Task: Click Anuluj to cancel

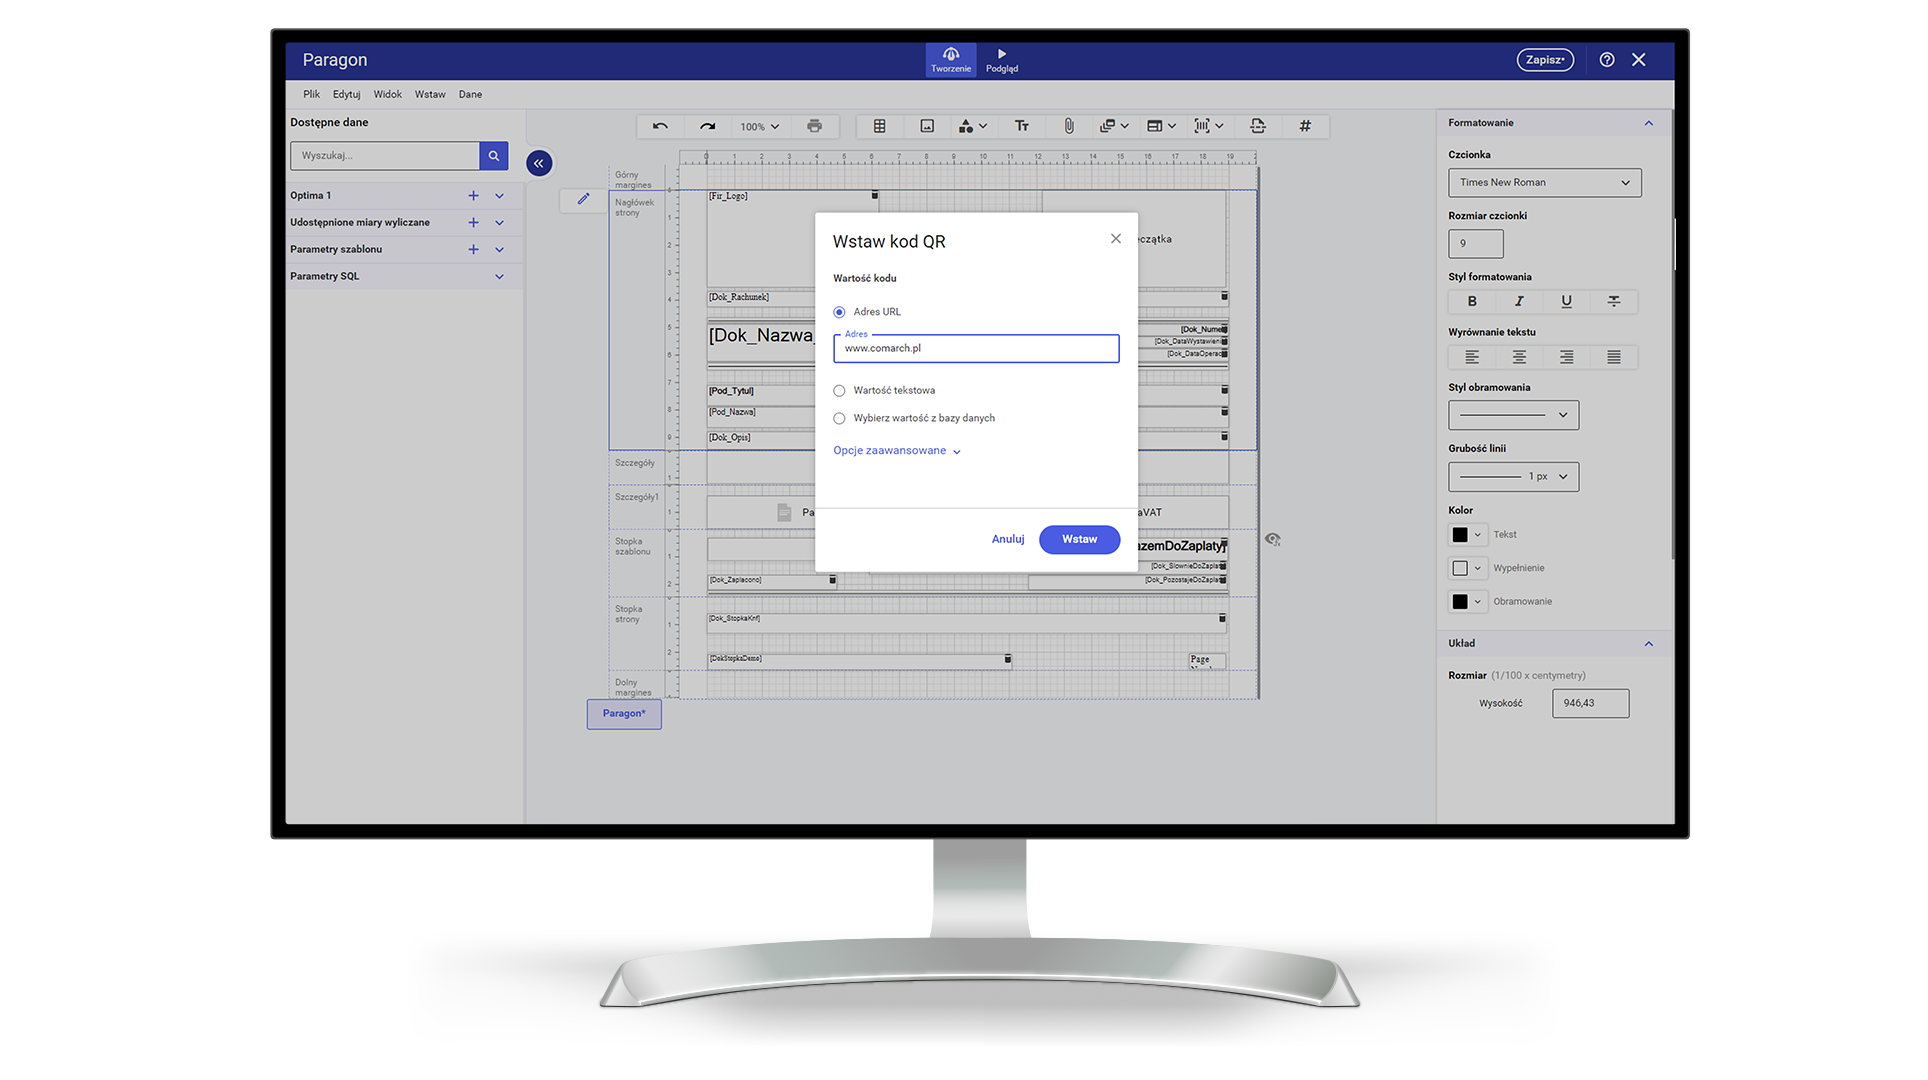Action: tap(1007, 540)
